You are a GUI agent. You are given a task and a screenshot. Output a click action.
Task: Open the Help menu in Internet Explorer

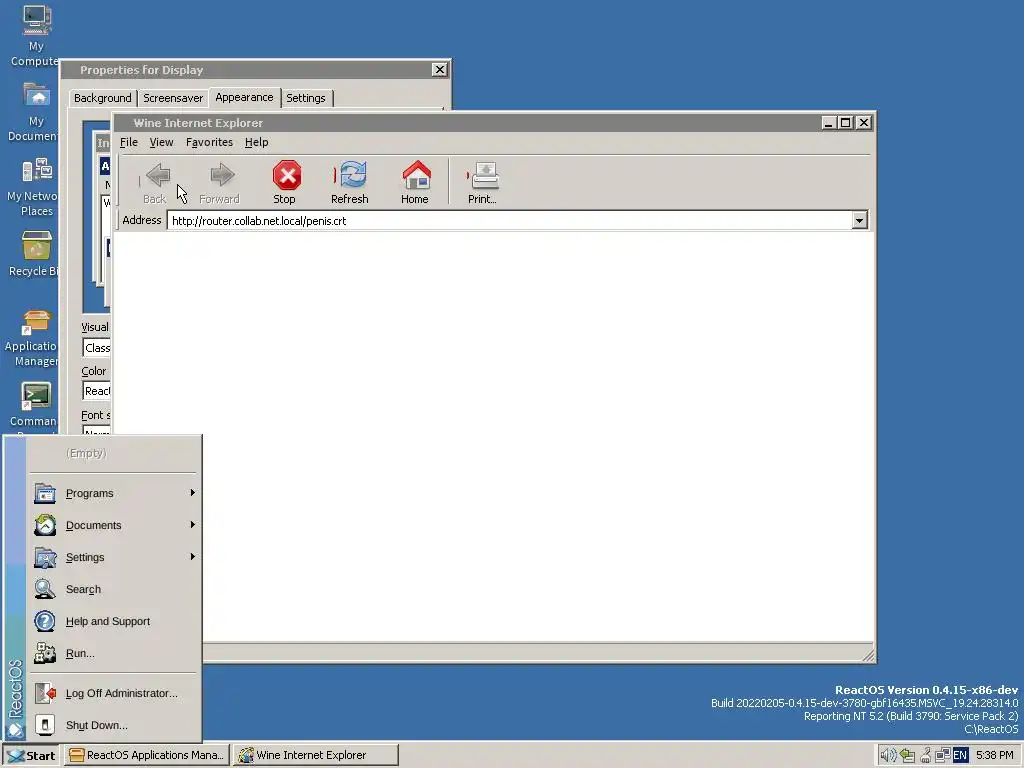pyautogui.click(x=257, y=142)
